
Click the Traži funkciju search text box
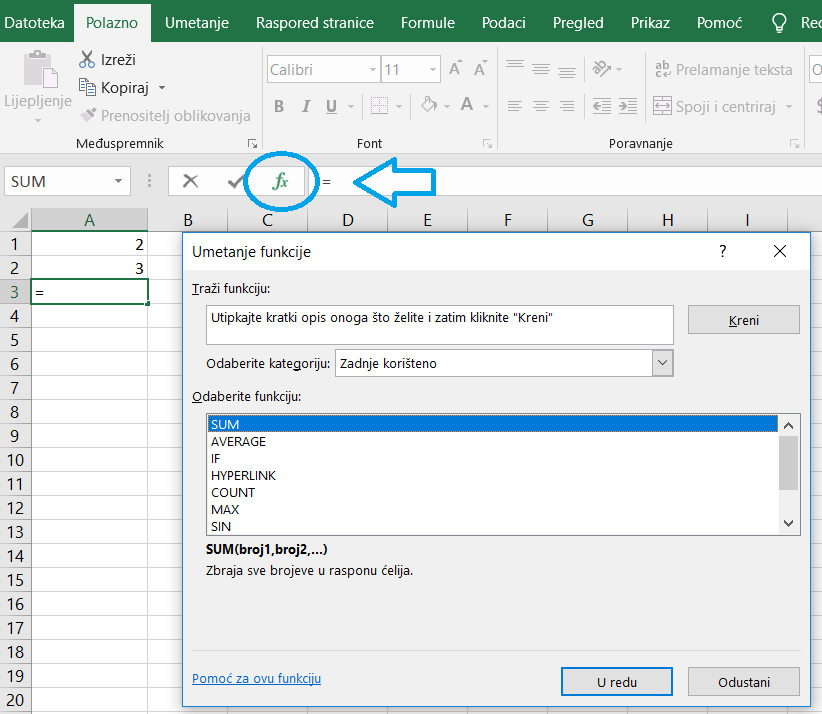[438, 325]
